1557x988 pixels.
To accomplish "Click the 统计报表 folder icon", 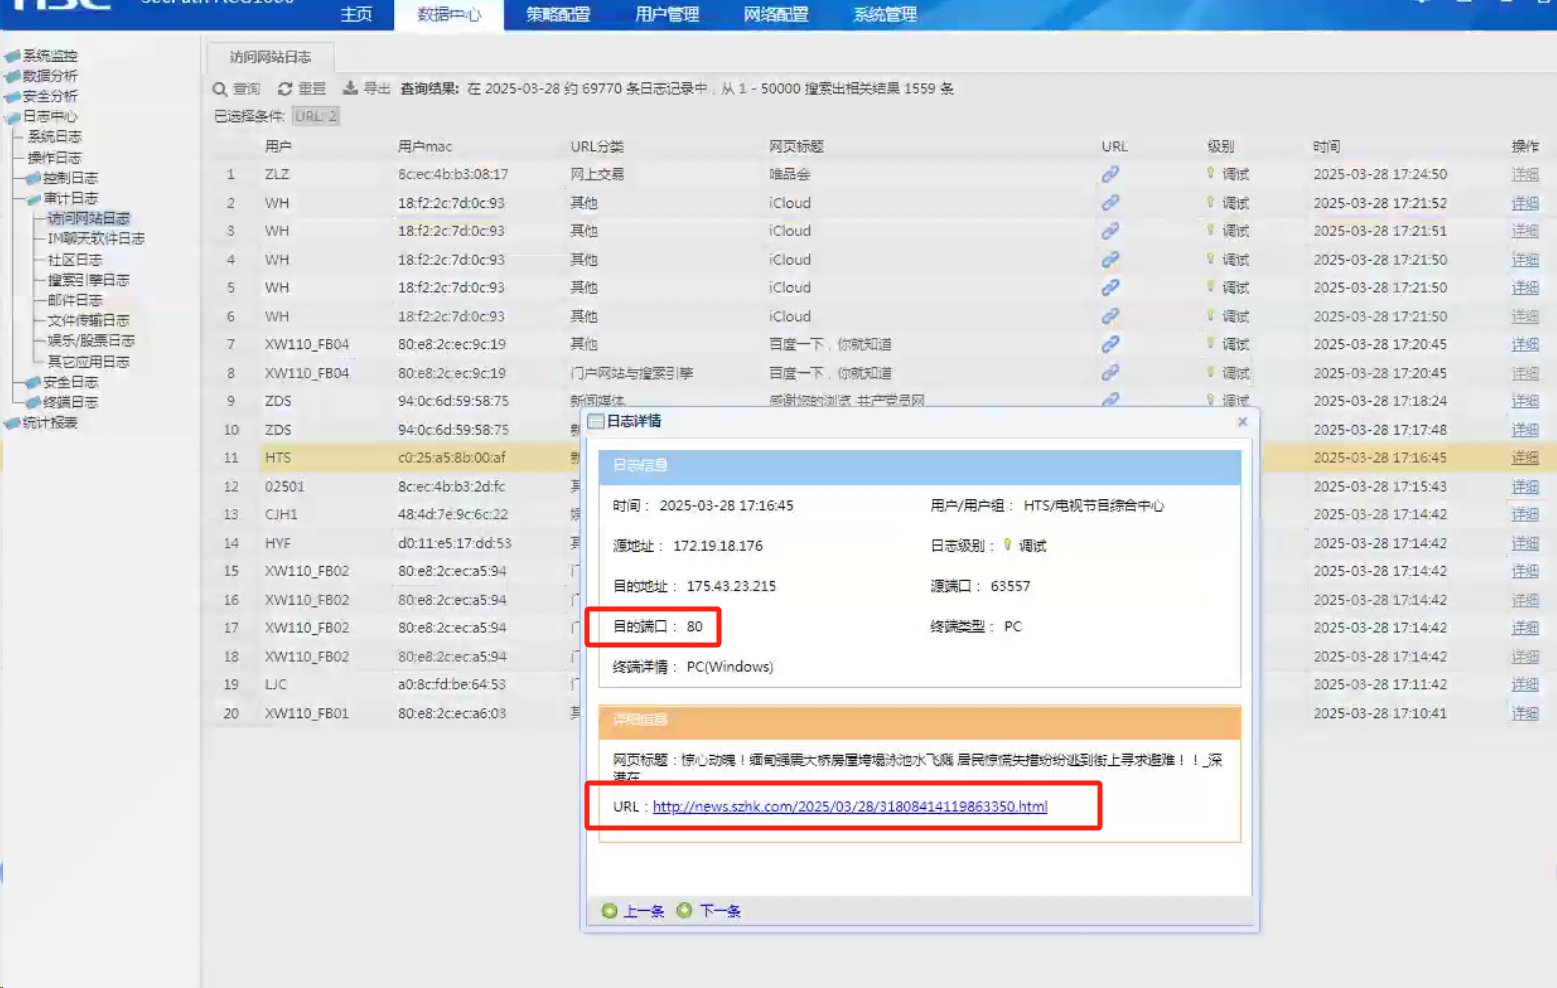I will 12,423.
